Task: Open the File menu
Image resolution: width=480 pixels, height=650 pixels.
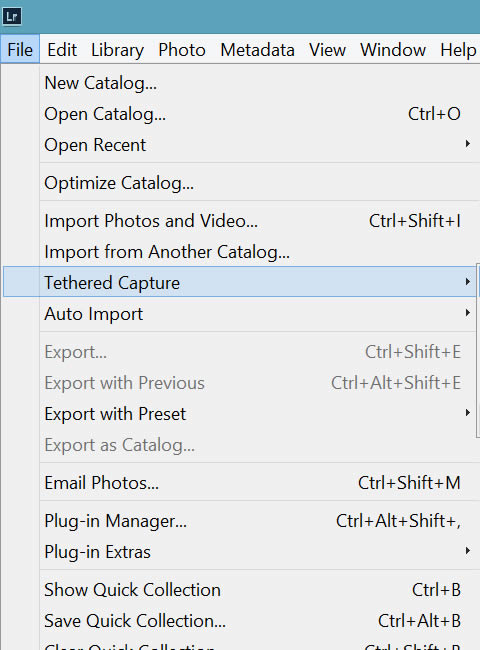Action: (20, 50)
